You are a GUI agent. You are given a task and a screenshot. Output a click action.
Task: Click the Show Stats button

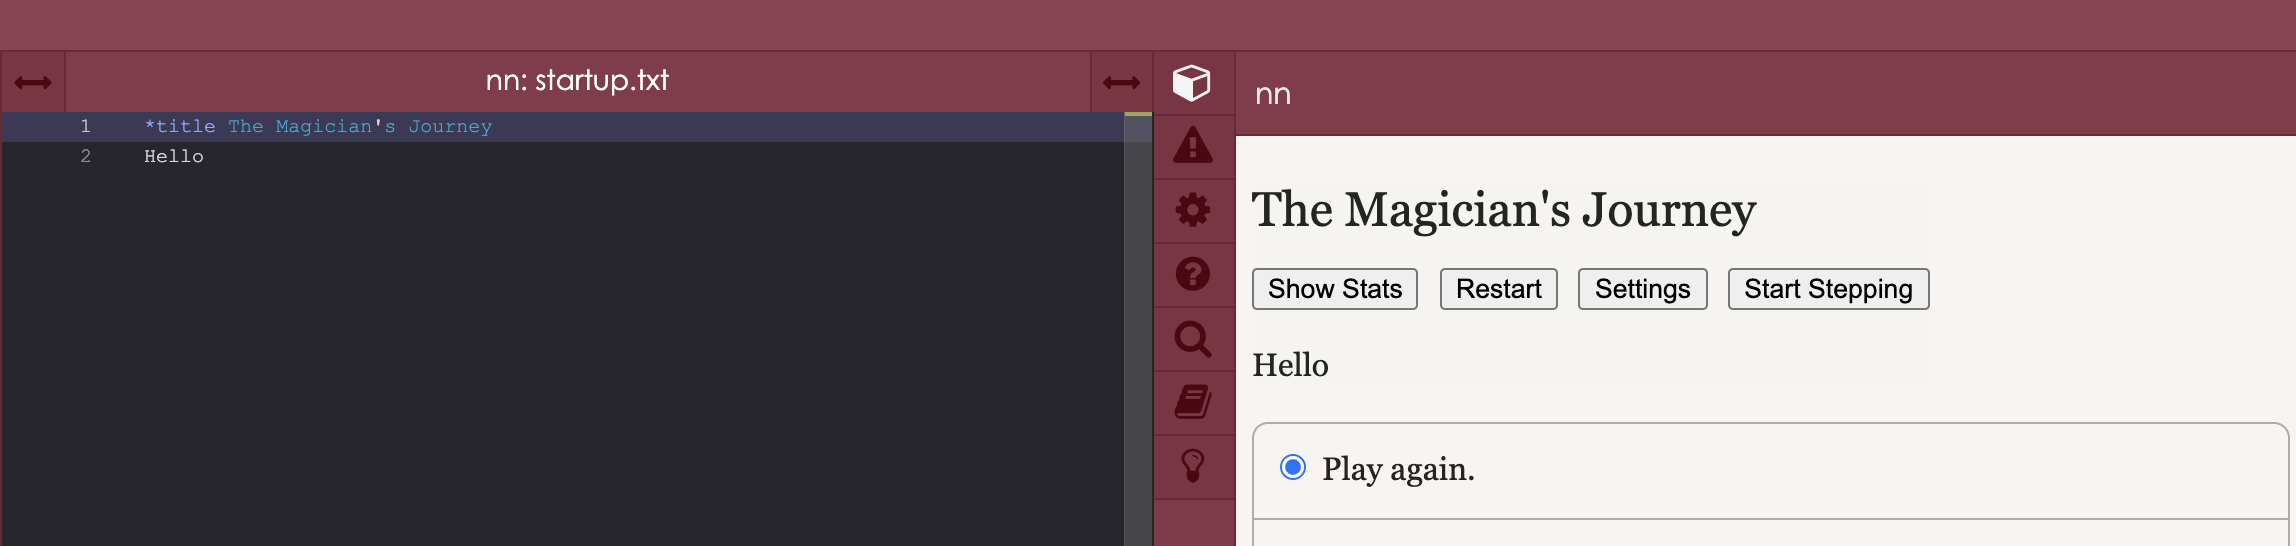point(1334,289)
